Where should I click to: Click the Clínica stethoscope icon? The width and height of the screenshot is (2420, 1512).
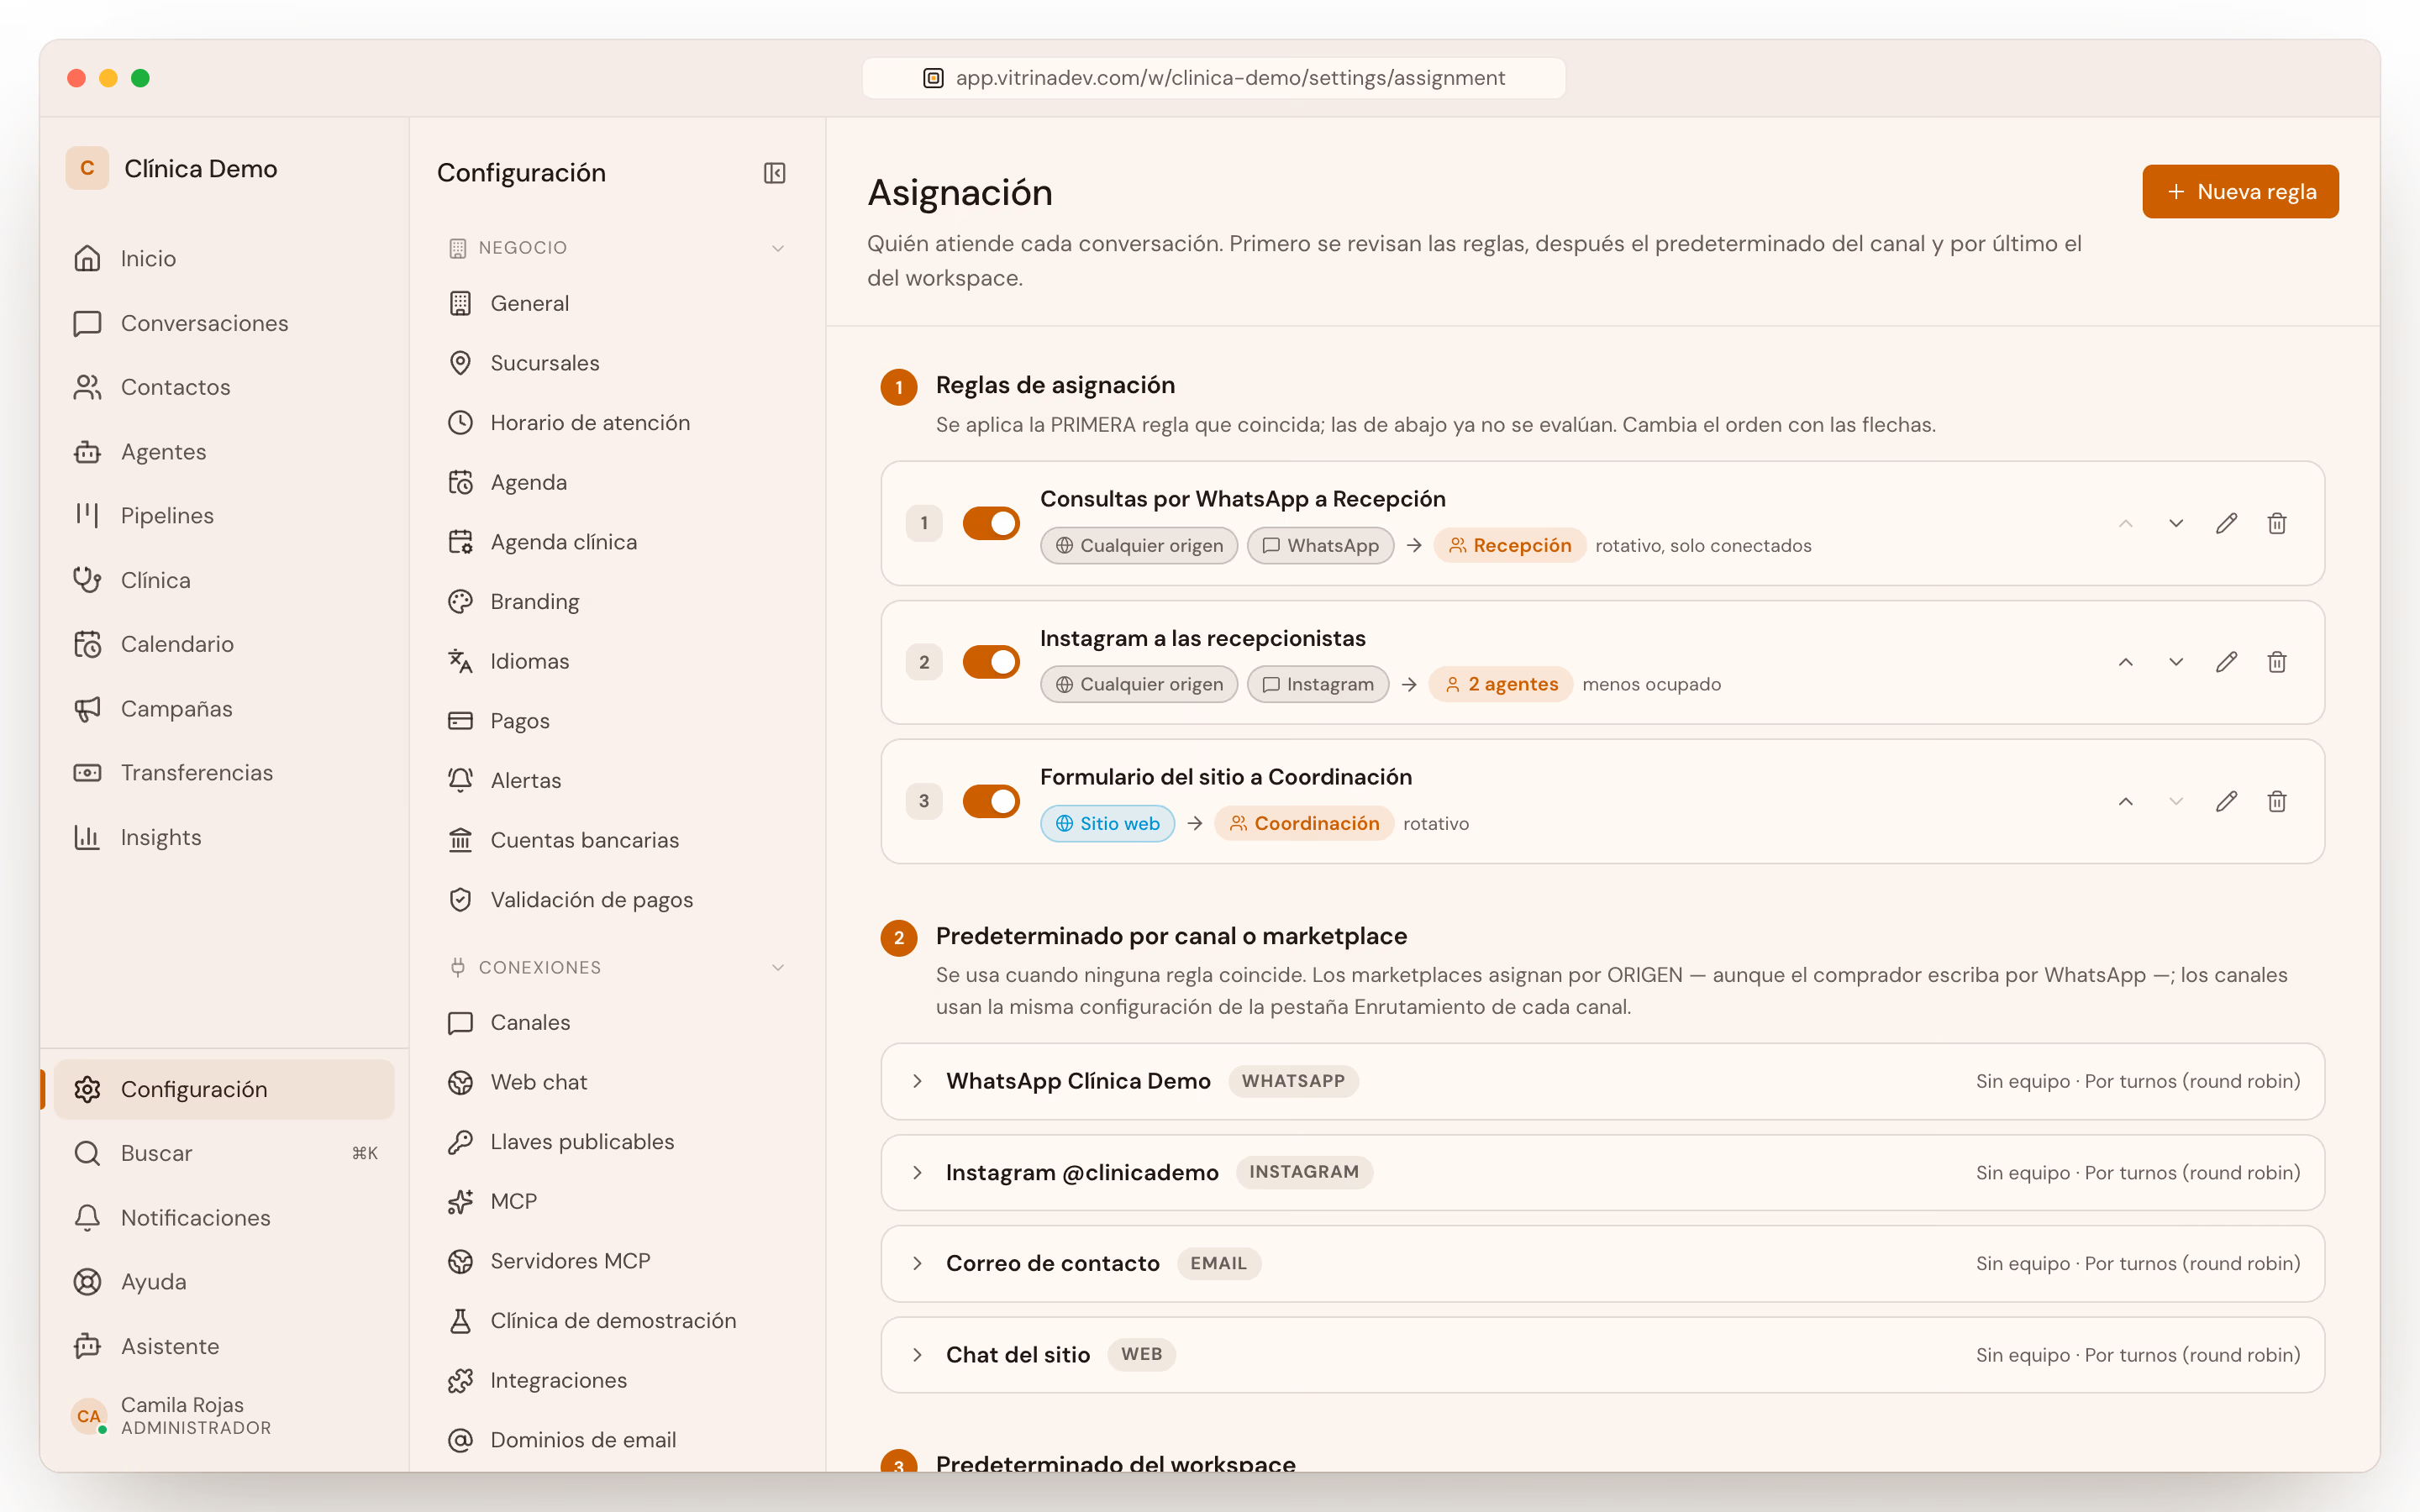point(87,580)
